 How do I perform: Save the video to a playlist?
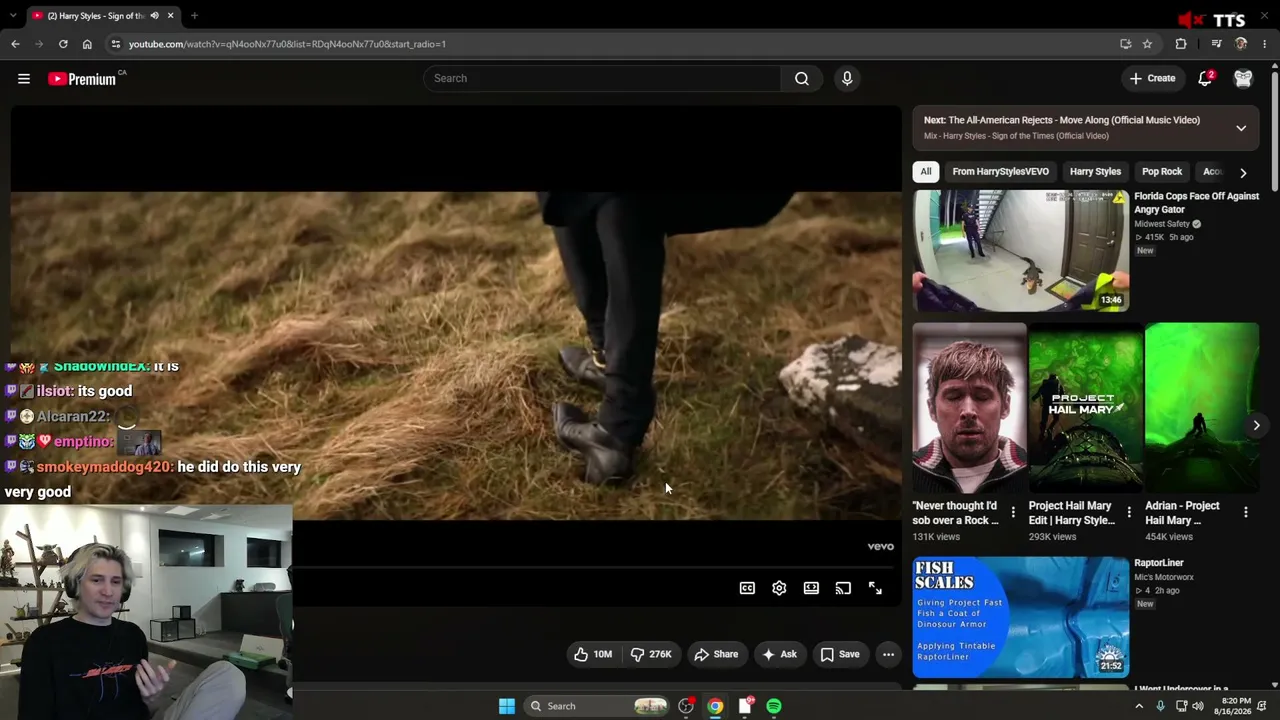point(840,654)
